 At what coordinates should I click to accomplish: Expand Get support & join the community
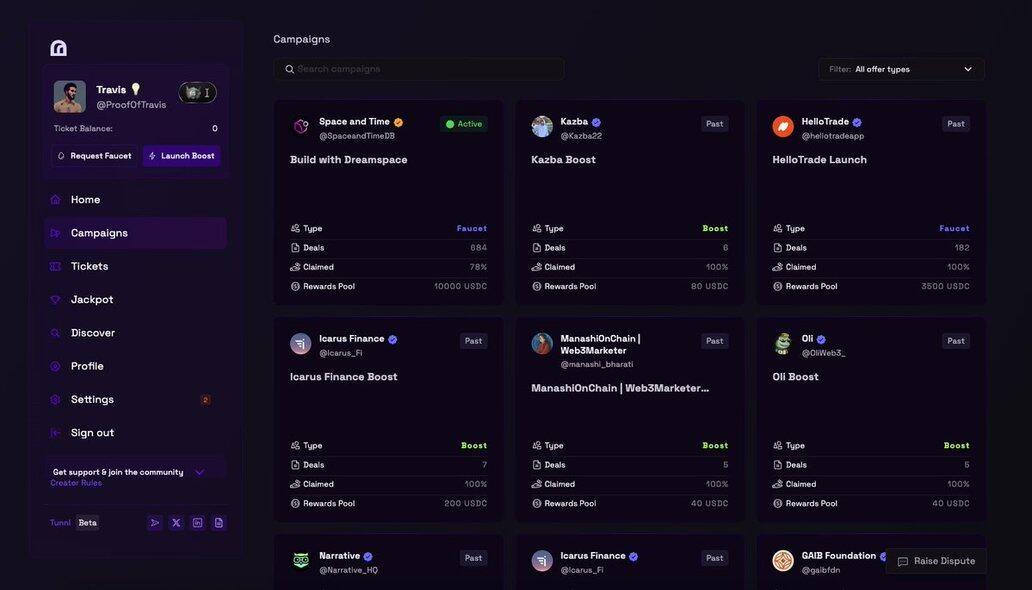tap(199, 472)
